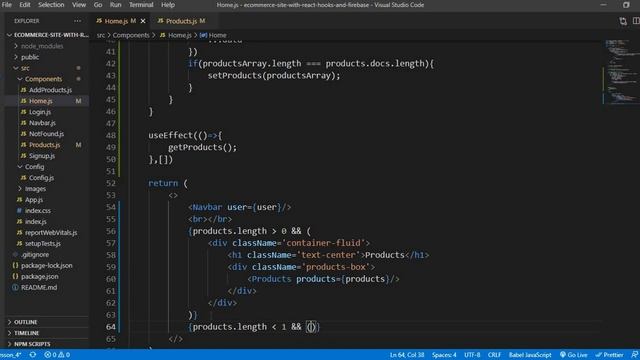Place cursor on getProducts(); line
Image resolution: width=640 pixels, height=360 pixels.
tap(202, 147)
